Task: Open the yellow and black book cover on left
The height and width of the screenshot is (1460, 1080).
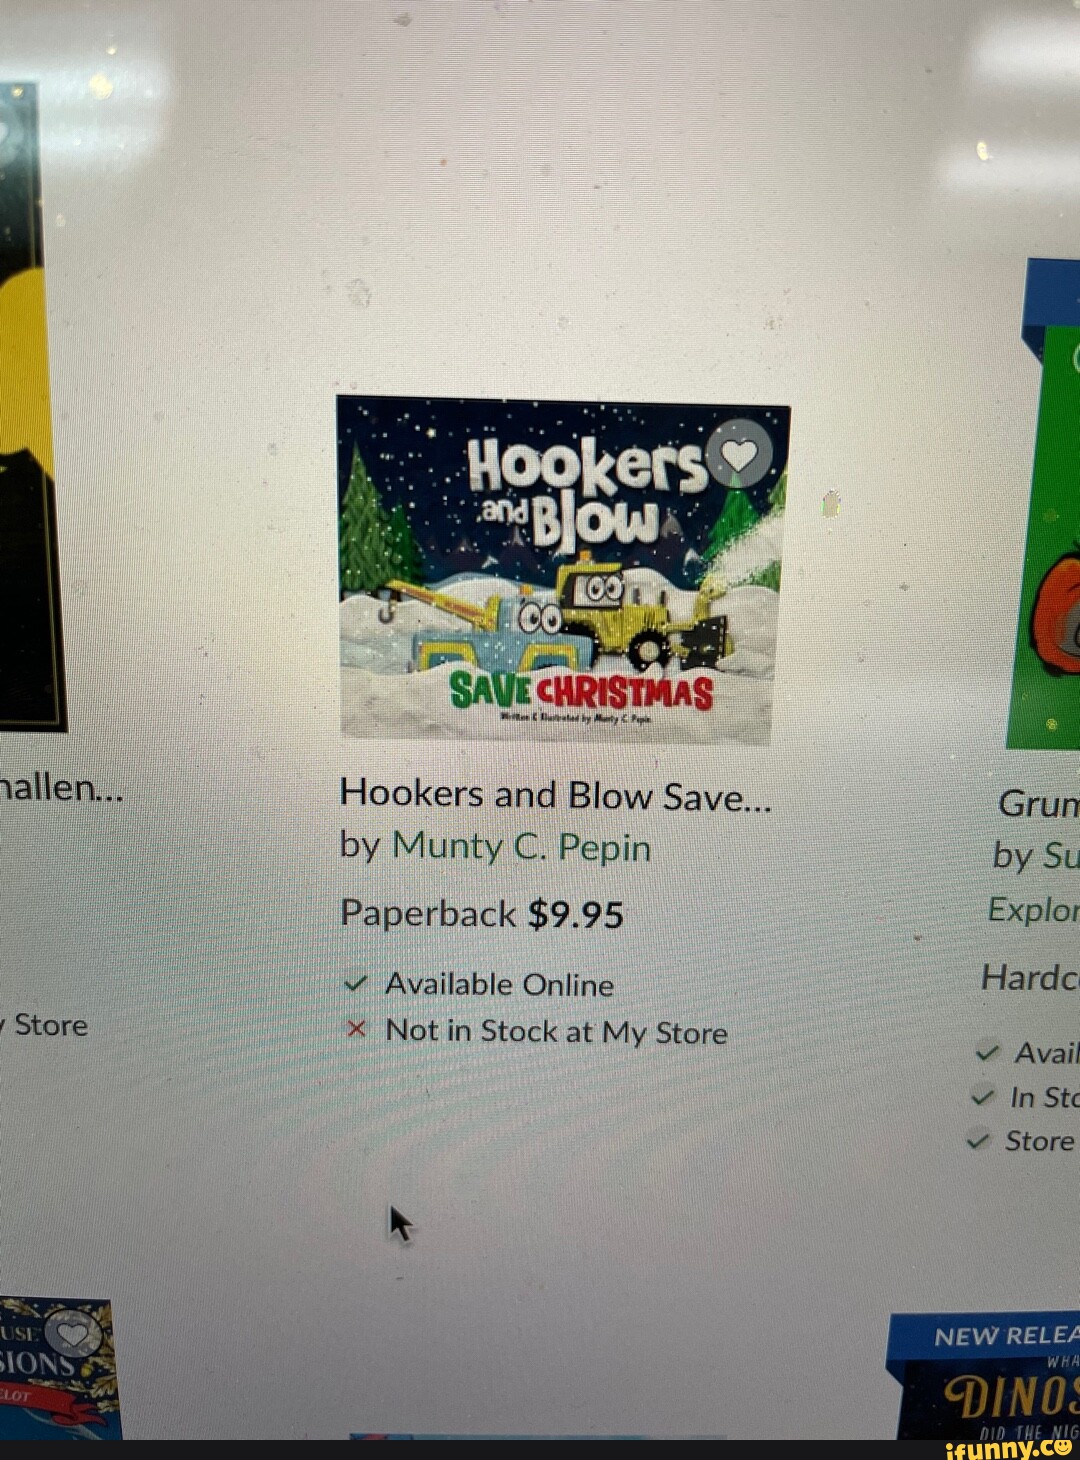Action: (30, 405)
